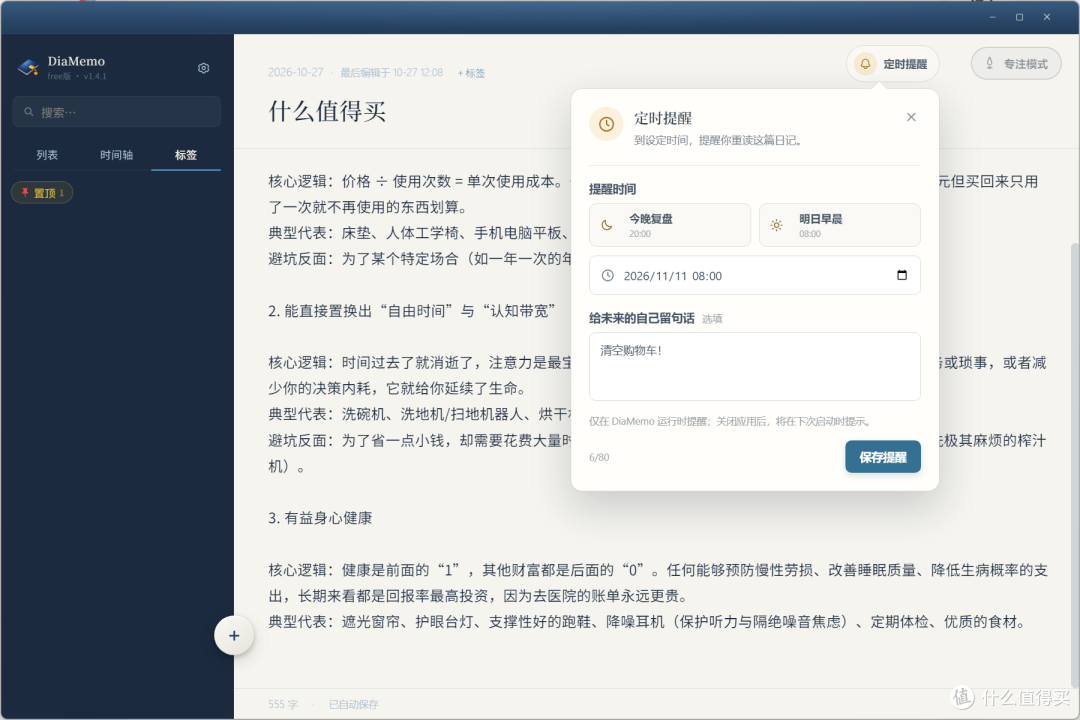Screen dimensions: 1080x720
Task: Maximize the DiaMemo window
Action: pos(1019,17)
